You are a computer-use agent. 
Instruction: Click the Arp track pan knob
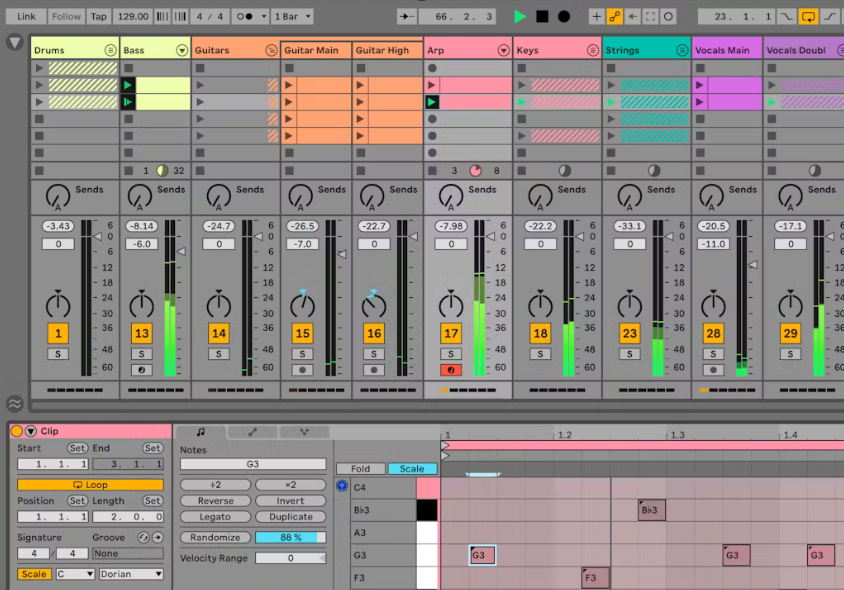(451, 305)
